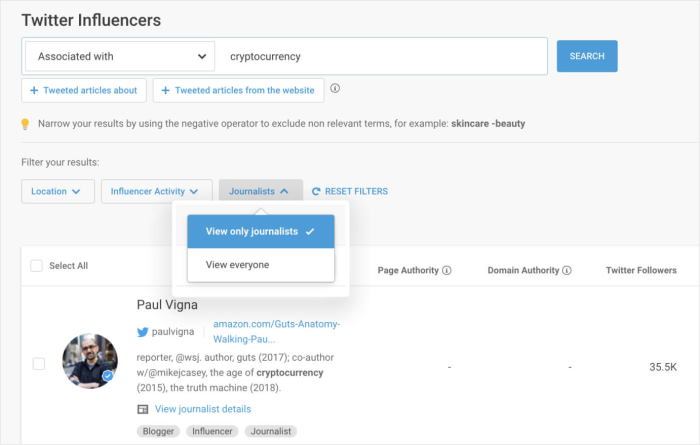Click the plus icon on Tweeted articles about
Viewport: 700px width, 445px height.
(x=35, y=90)
